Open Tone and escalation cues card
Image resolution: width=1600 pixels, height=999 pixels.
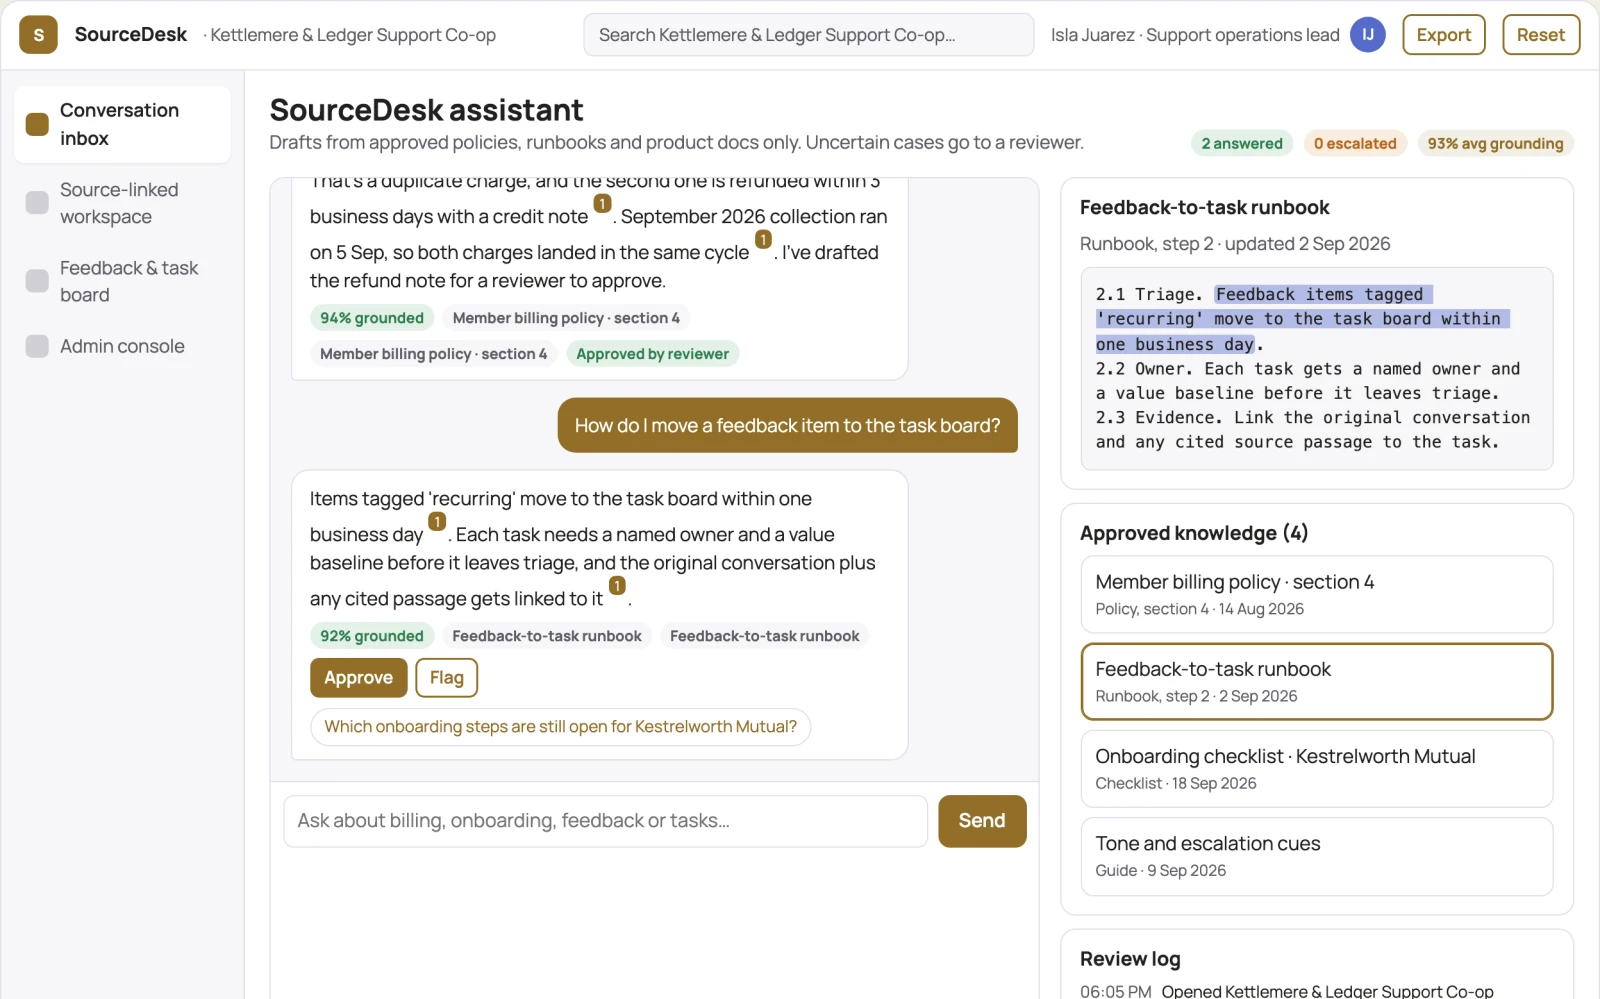tap(1316, 857)
